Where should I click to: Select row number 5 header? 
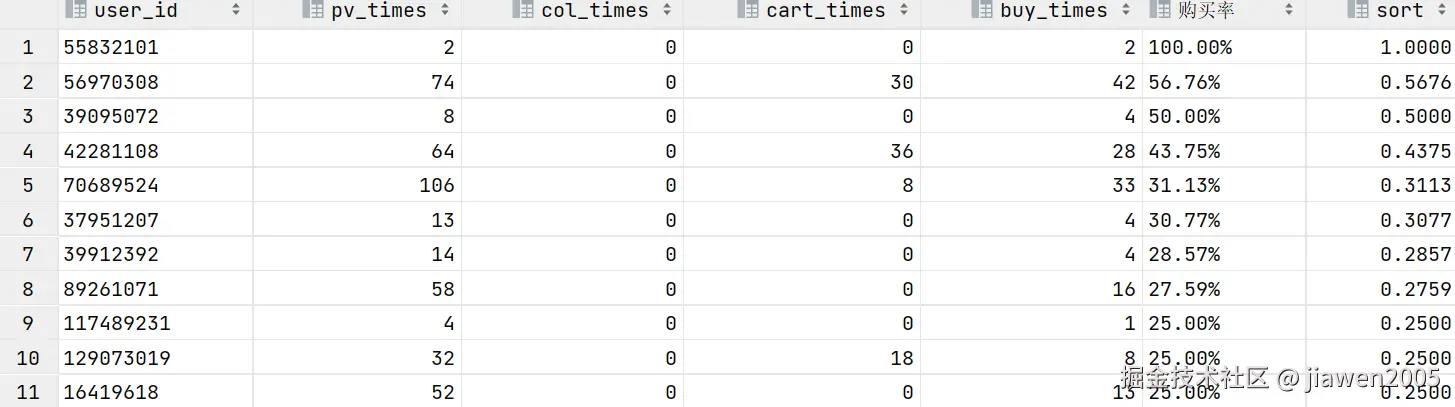28,185
